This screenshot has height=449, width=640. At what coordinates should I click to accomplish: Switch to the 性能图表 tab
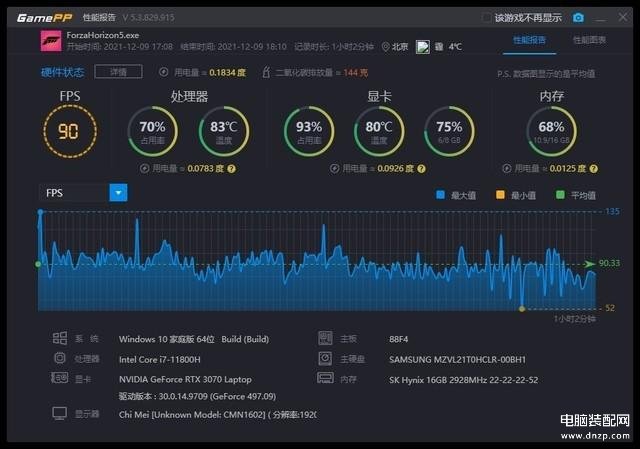click(589, 40)
